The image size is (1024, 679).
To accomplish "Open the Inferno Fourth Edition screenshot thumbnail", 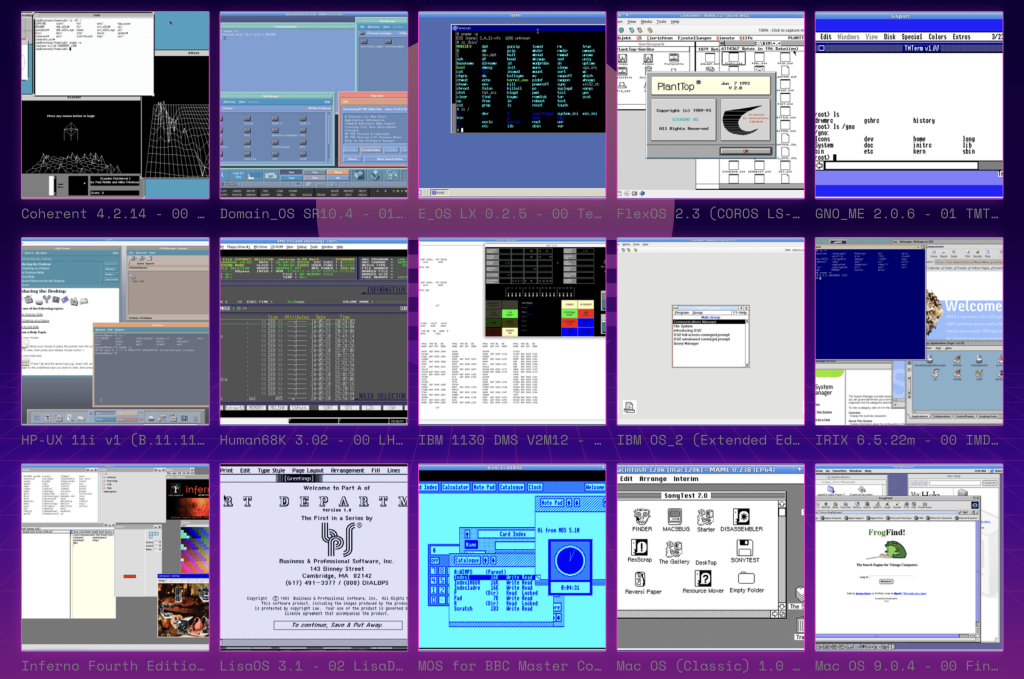I will click(115, 558).
